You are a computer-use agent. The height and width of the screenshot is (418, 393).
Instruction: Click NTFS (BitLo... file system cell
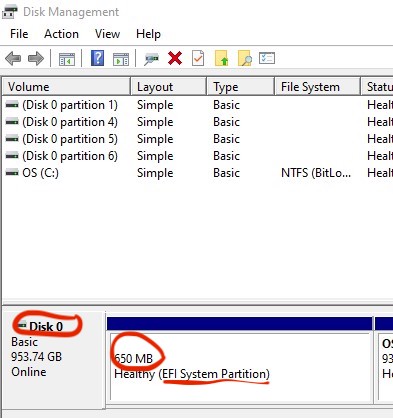coord(316,173)
